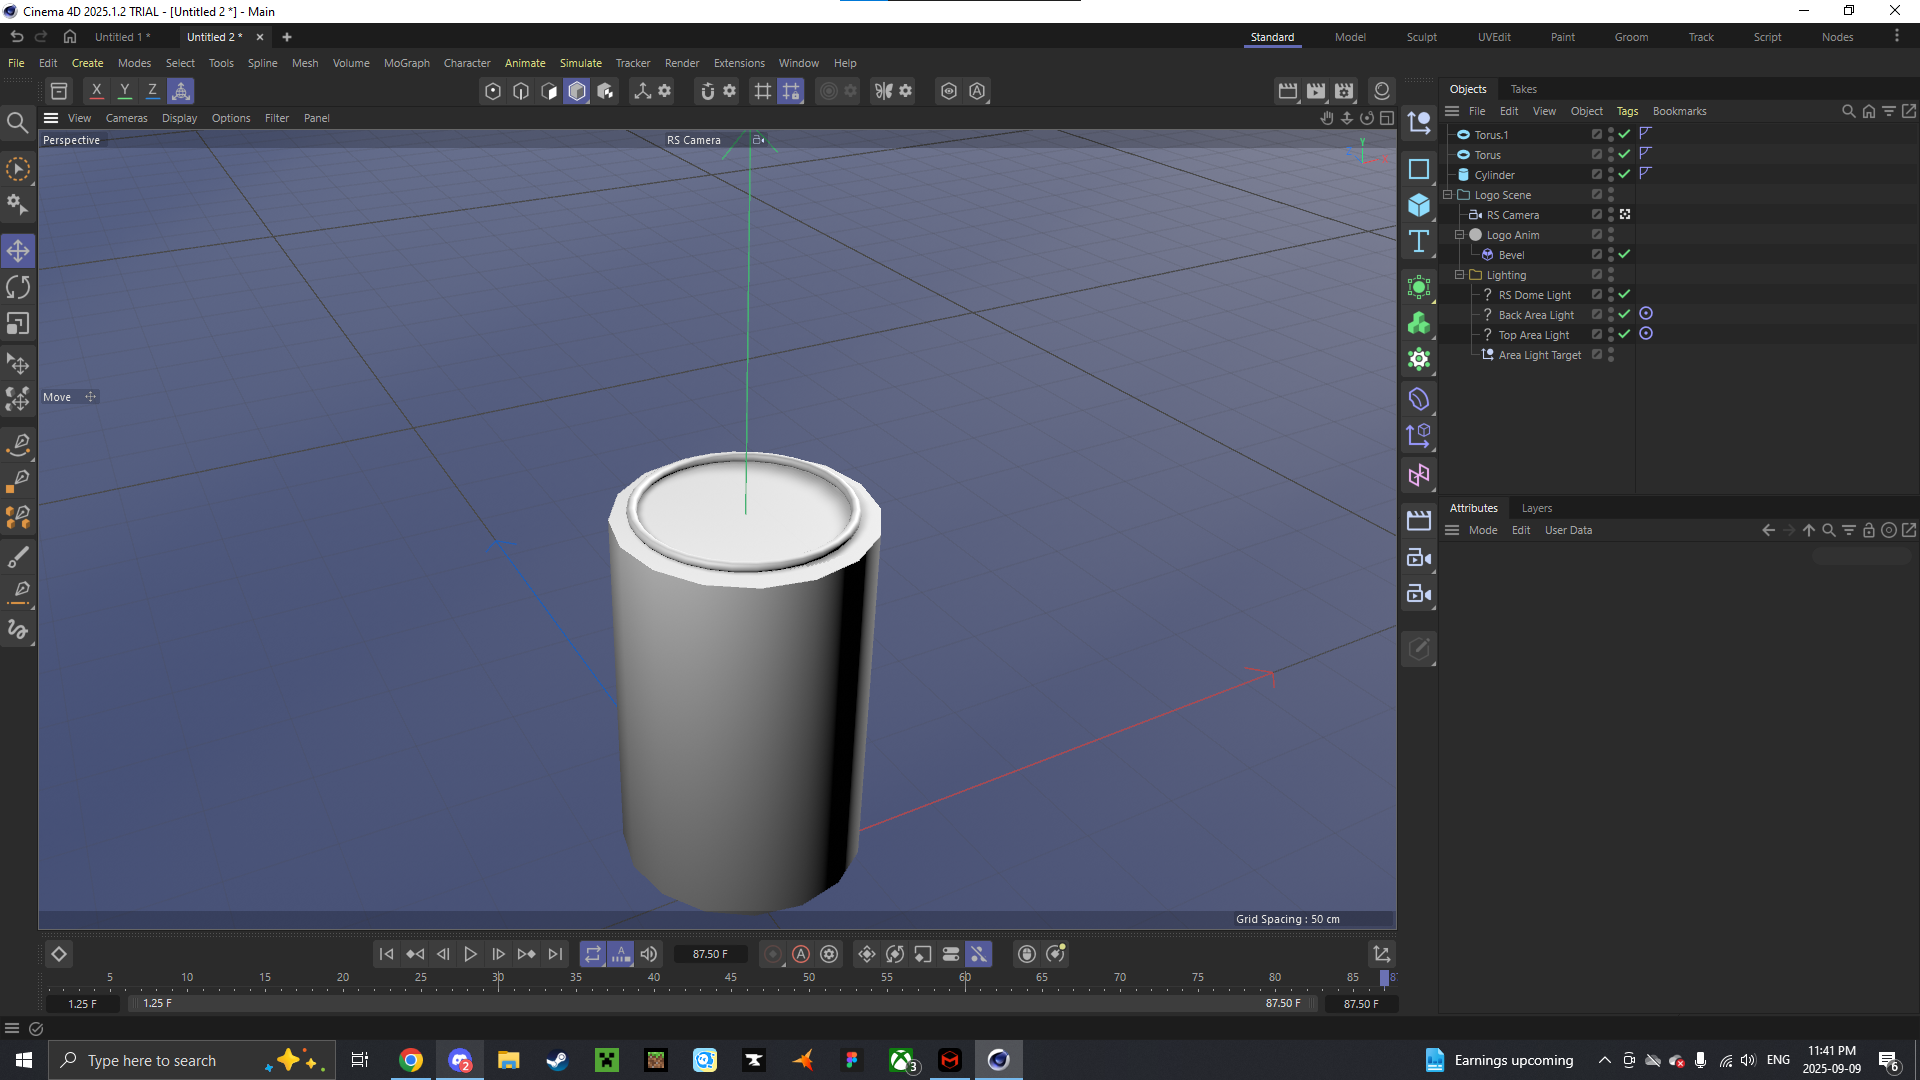The width and height of the screenshot is (1920, 1080).
Task: Open the MoGraph menu
Action: click(406, 63)
